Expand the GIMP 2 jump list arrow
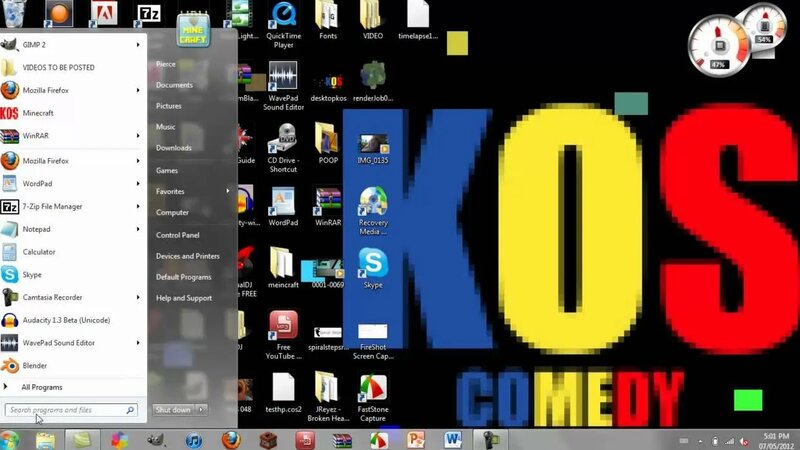 pos(138,45)
